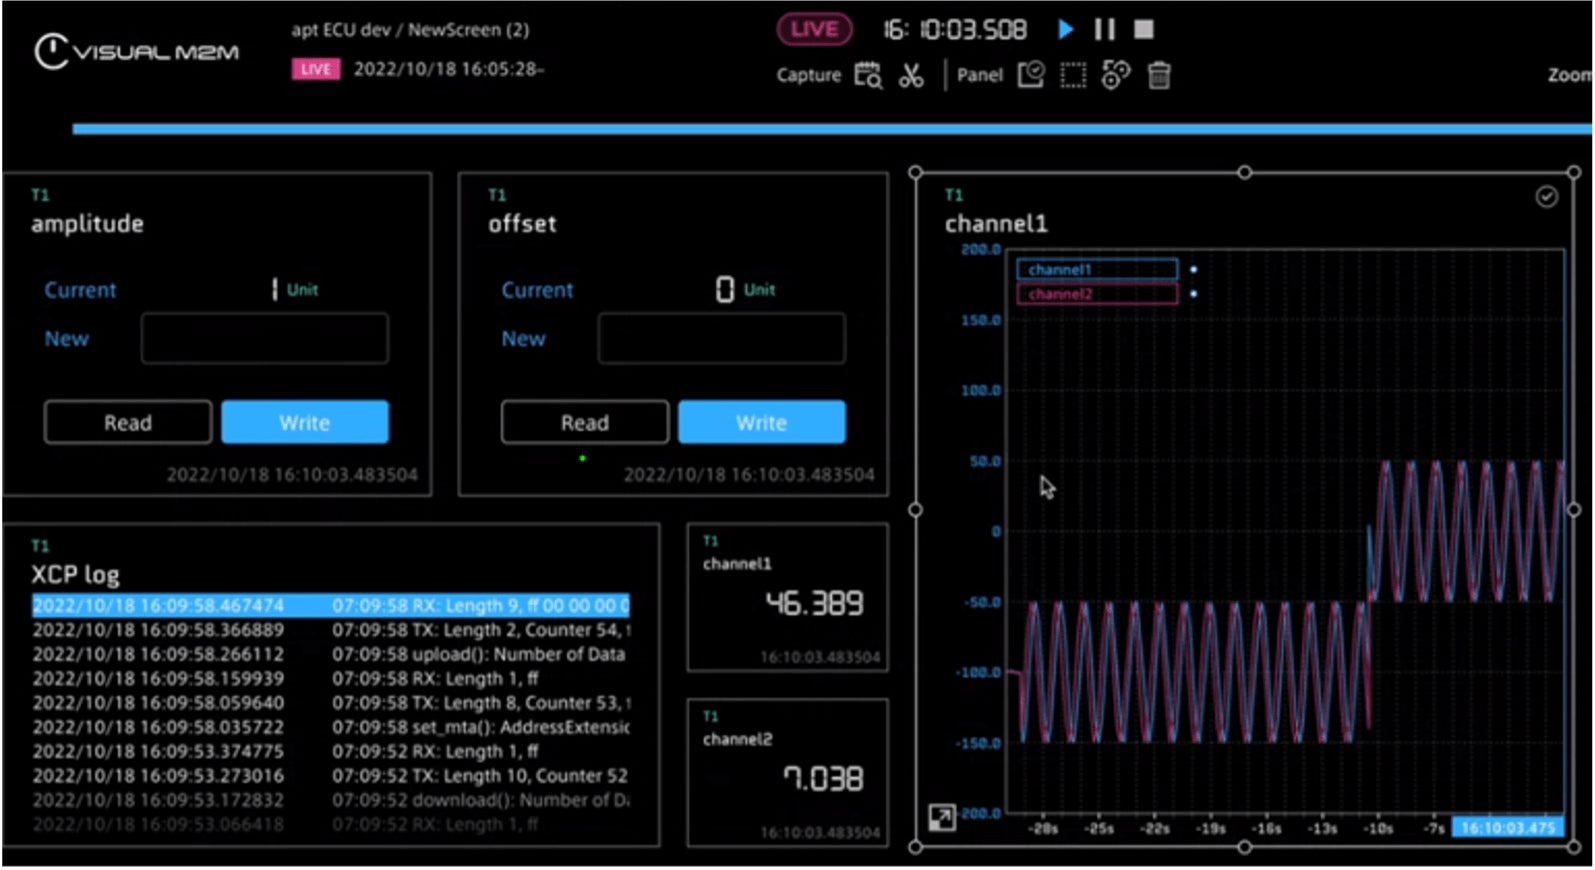The width and height of the screenshot is (1595, 870).
Task: Select the highlighted first XCP log entry
Action: [330, 605]
